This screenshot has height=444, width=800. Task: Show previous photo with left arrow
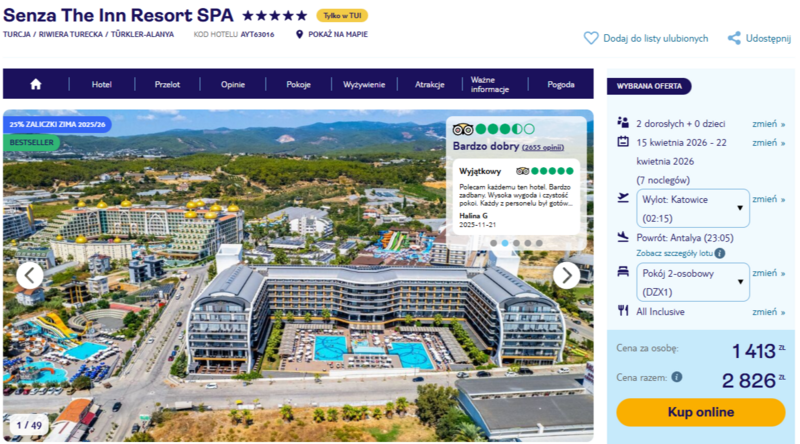[x=30, y=276]
